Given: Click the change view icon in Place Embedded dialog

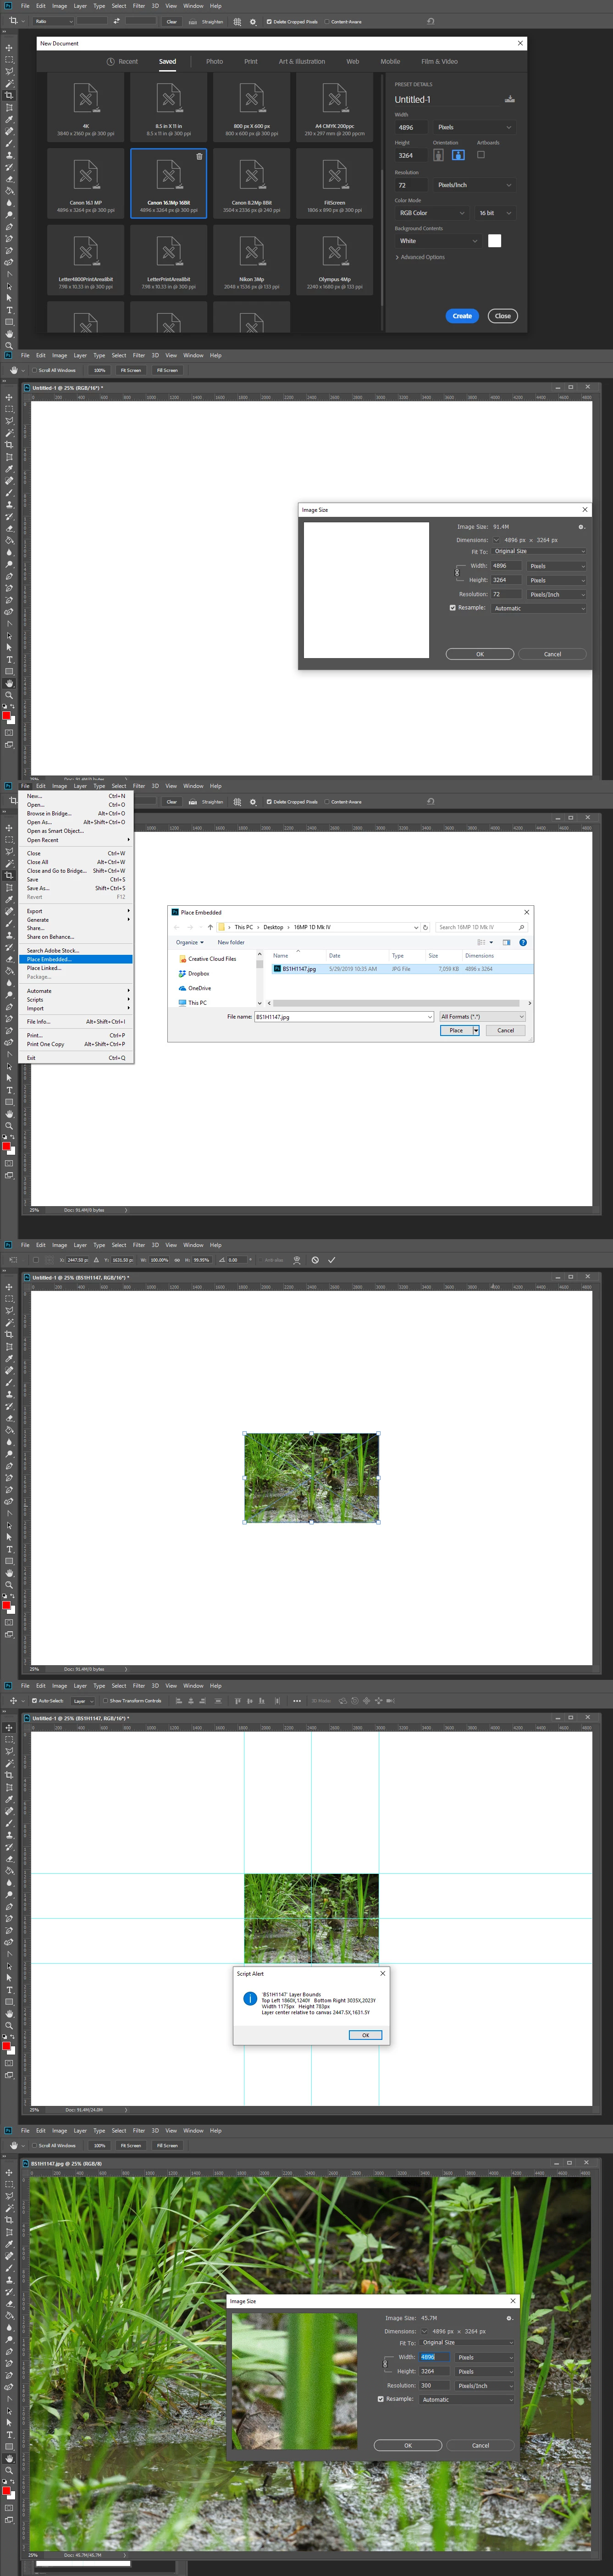Looking at the screenshot, I should pyautogui.click(x=482, y=942).
